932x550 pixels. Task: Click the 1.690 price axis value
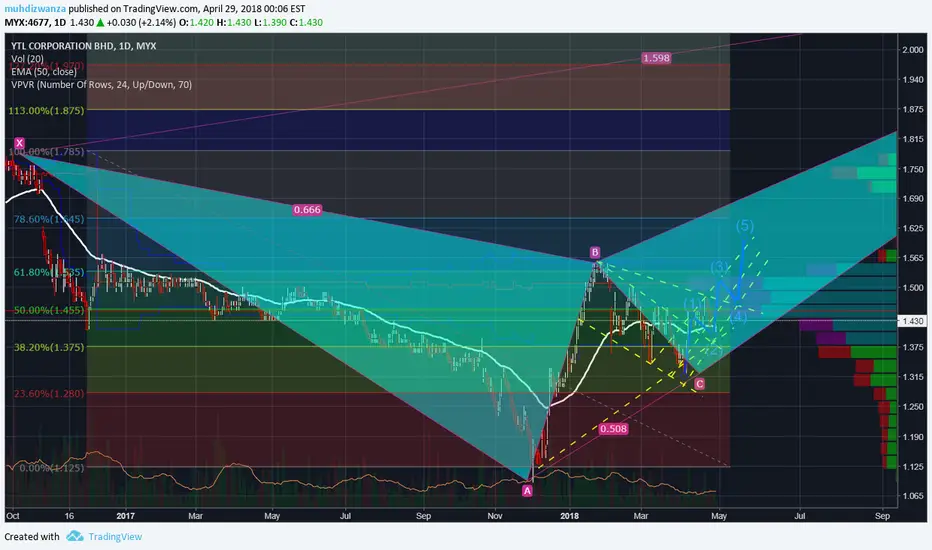tap(913, 199)
